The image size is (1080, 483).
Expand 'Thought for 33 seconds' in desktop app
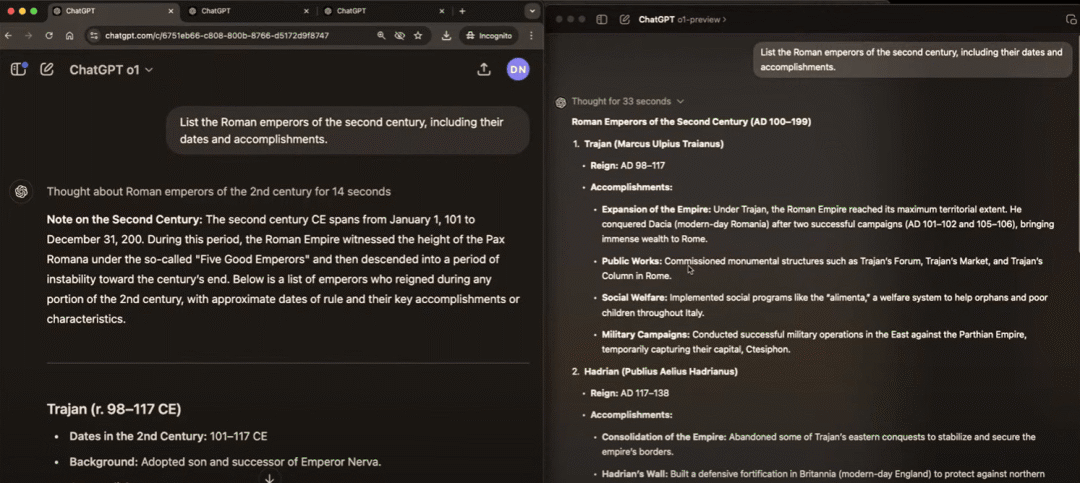click(627, 101)
